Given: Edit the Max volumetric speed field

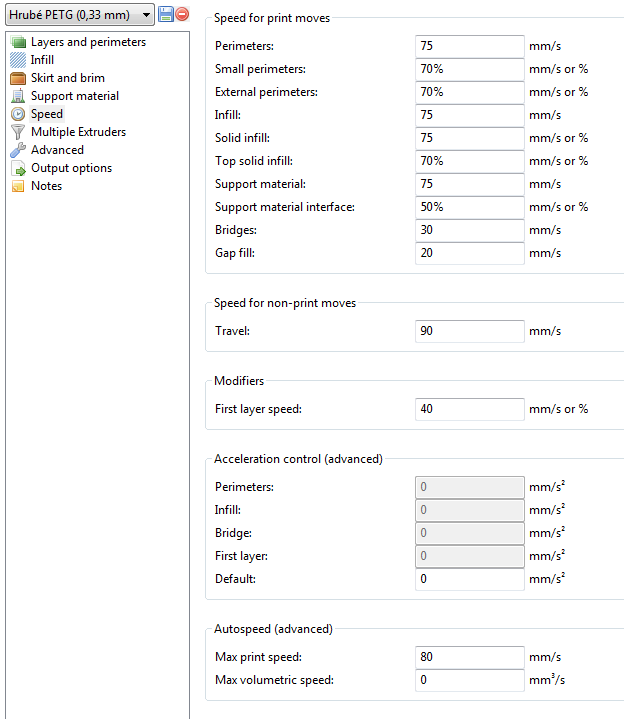Looking at the screenshot, I should click(469, 680).
